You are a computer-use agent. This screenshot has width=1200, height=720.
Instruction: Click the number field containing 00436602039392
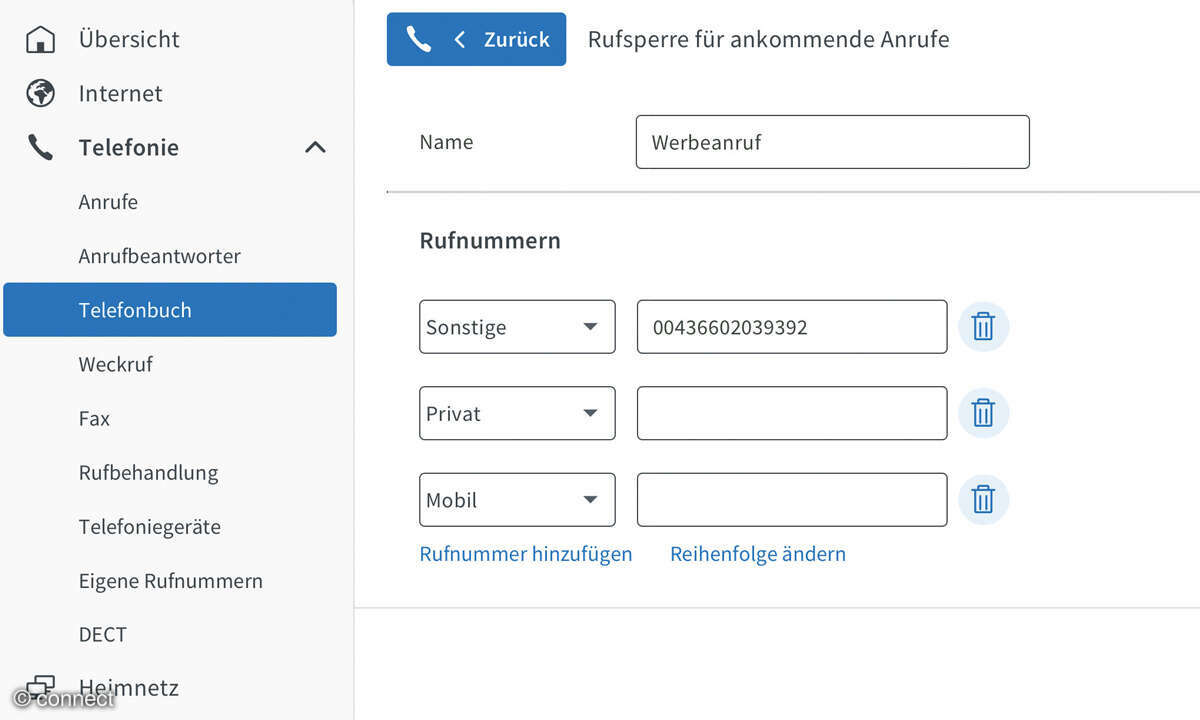point(792,327)
